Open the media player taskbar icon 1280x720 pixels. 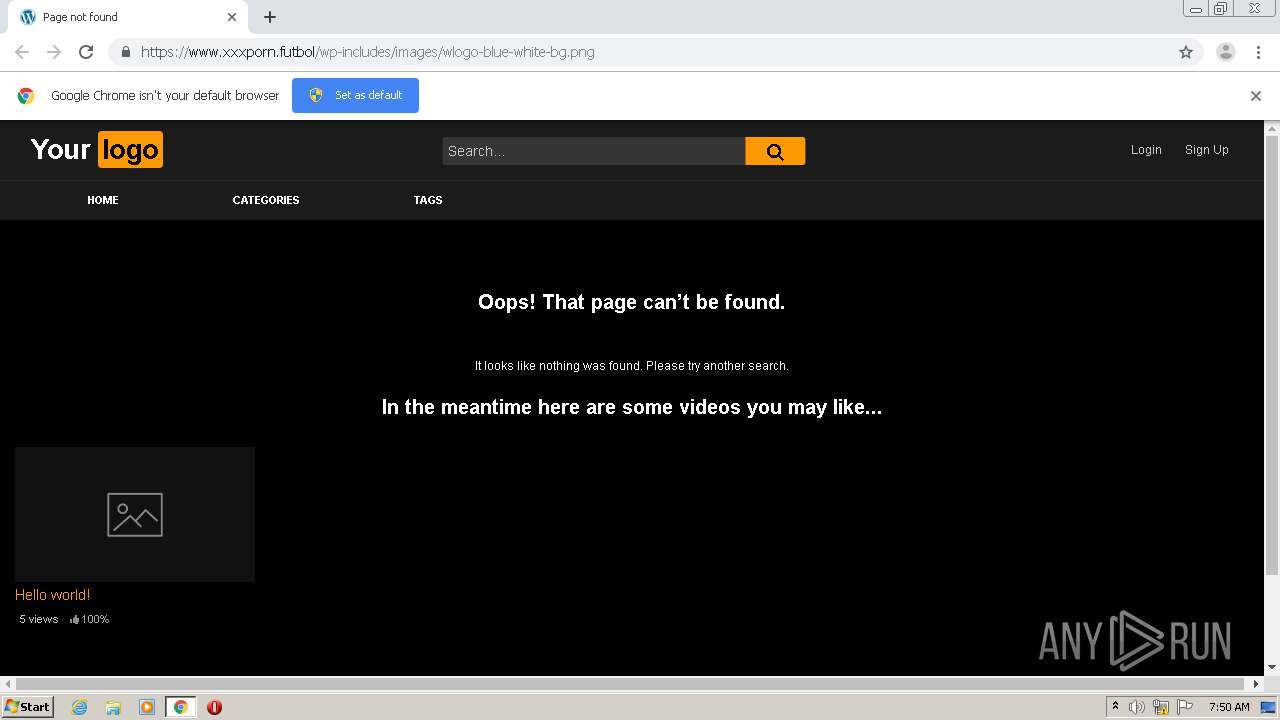click(x=147, y=707)
